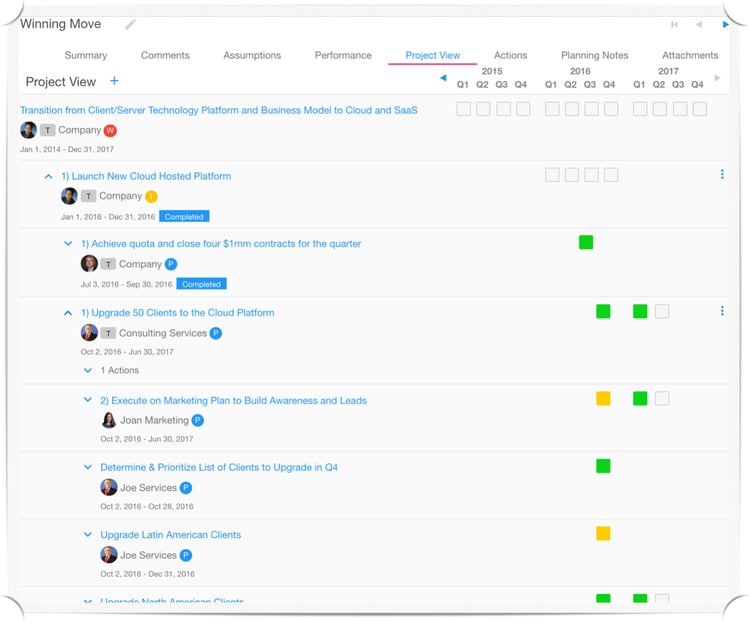Open more options for Launch New Cloud Hosted Platform
This screenshot has width=750, height=623.
pos(722,175)
